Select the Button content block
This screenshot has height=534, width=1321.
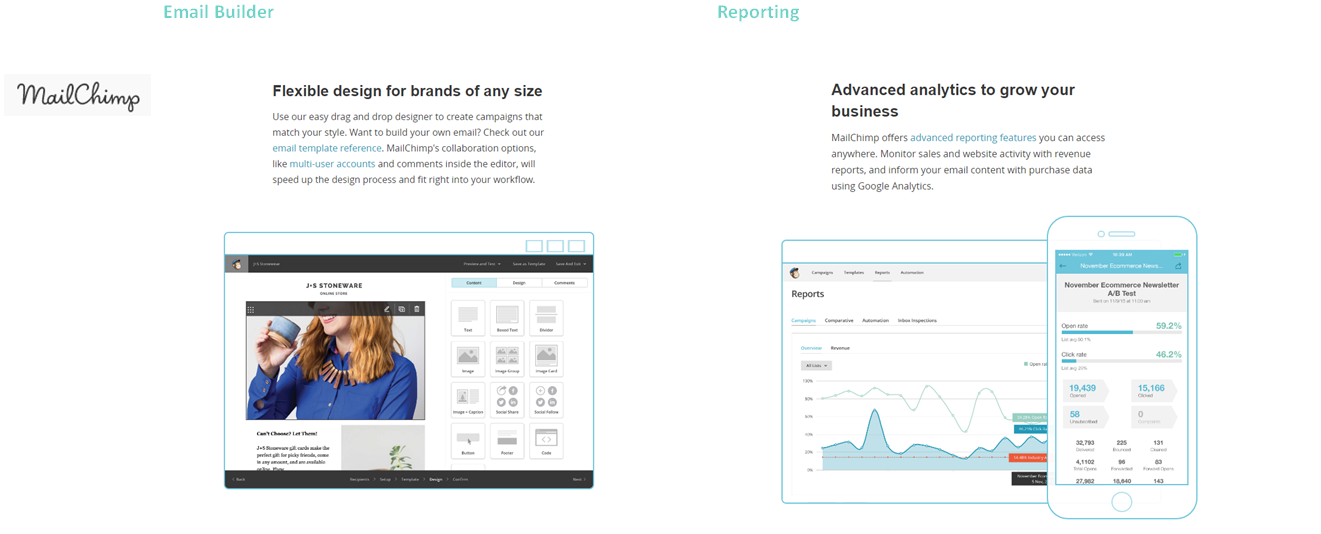tap(467, 441)
